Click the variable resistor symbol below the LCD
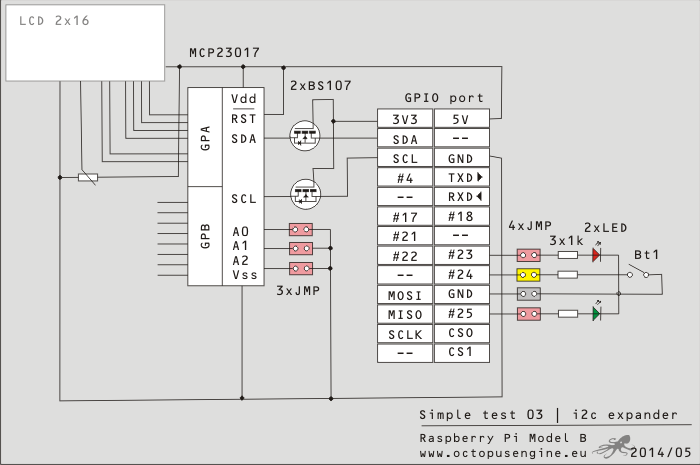Screen dimensions: 700x465 (x=88, y=178)
